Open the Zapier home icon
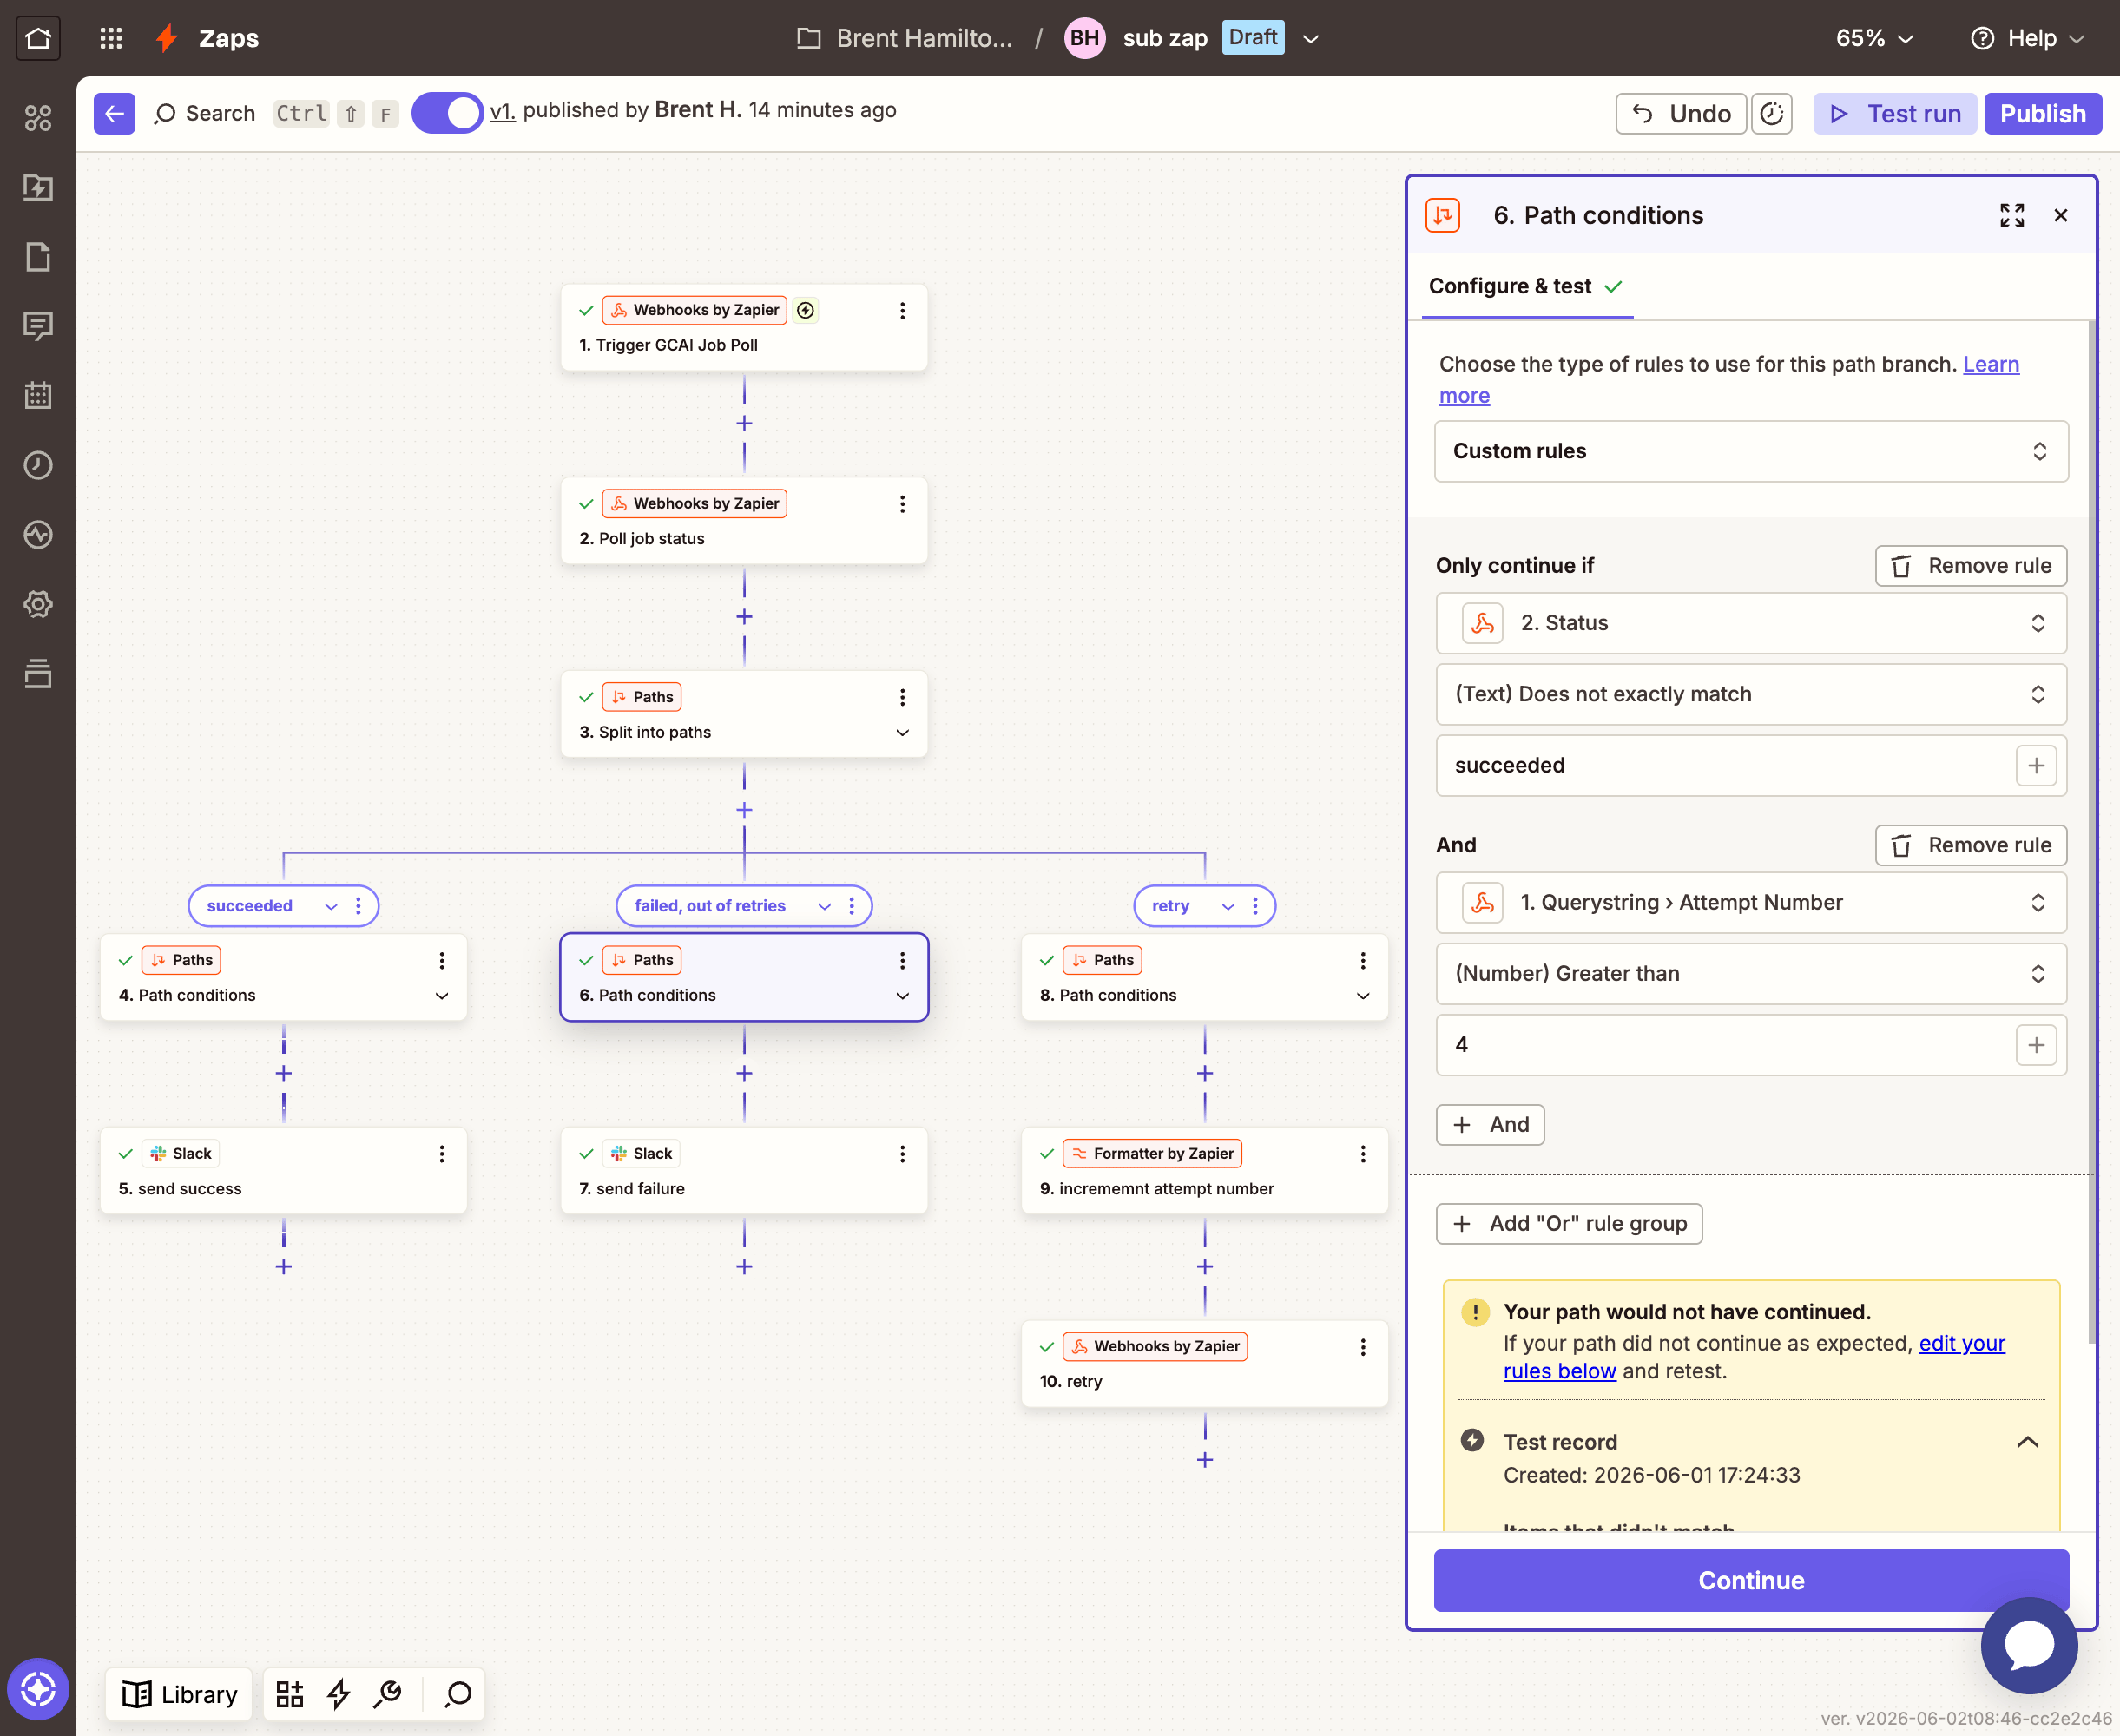2120x1736 pixels. 38,38
